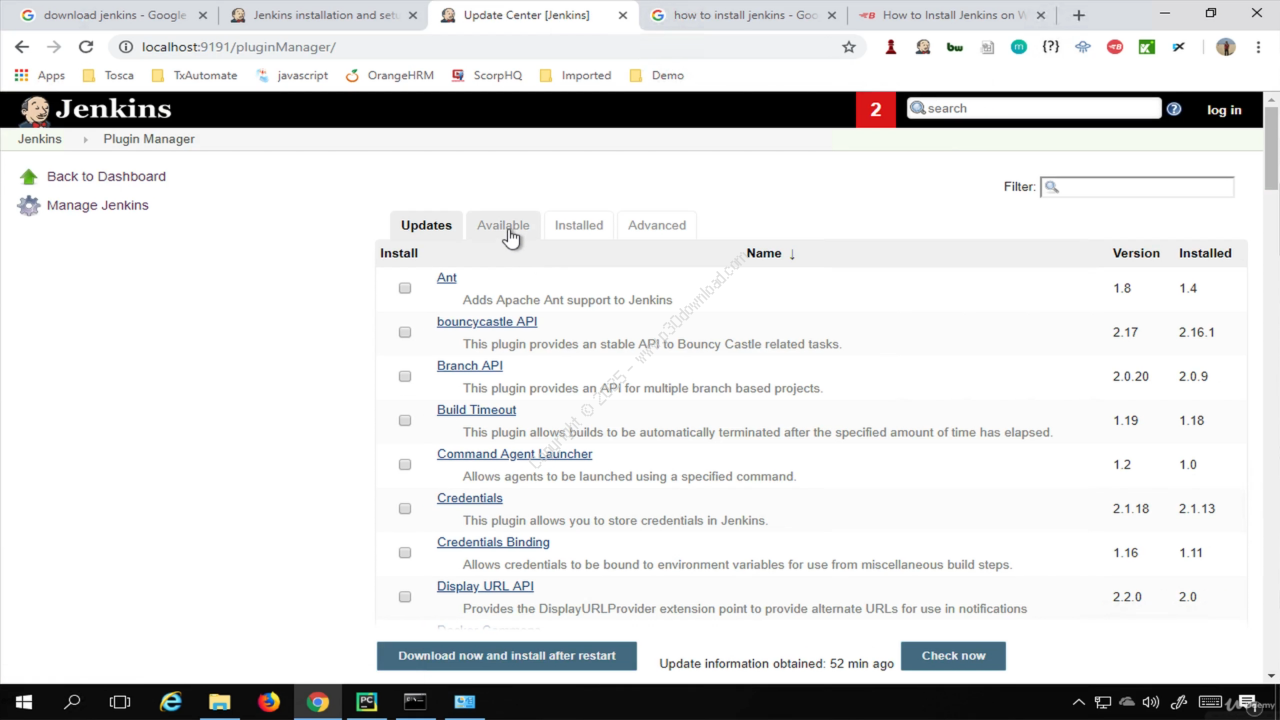Switch to the how to install jenkins tab
Screen dimensions: 1280x720
pos(742,15)
